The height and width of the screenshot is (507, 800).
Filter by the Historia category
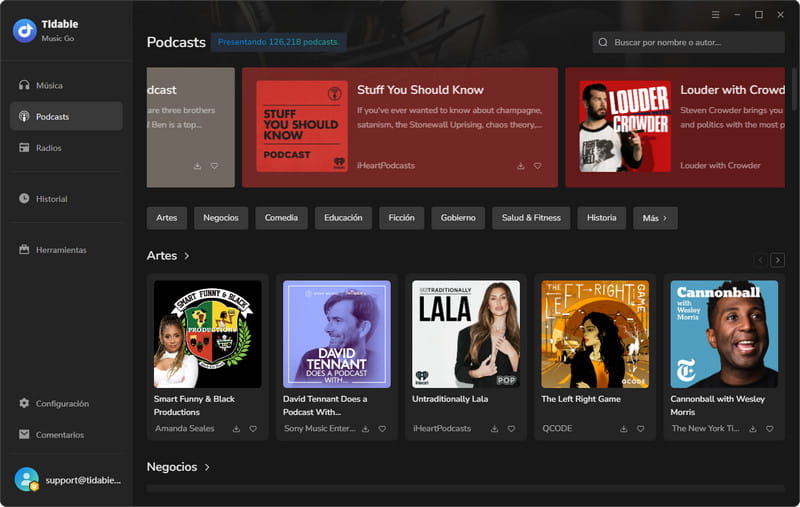602,218
